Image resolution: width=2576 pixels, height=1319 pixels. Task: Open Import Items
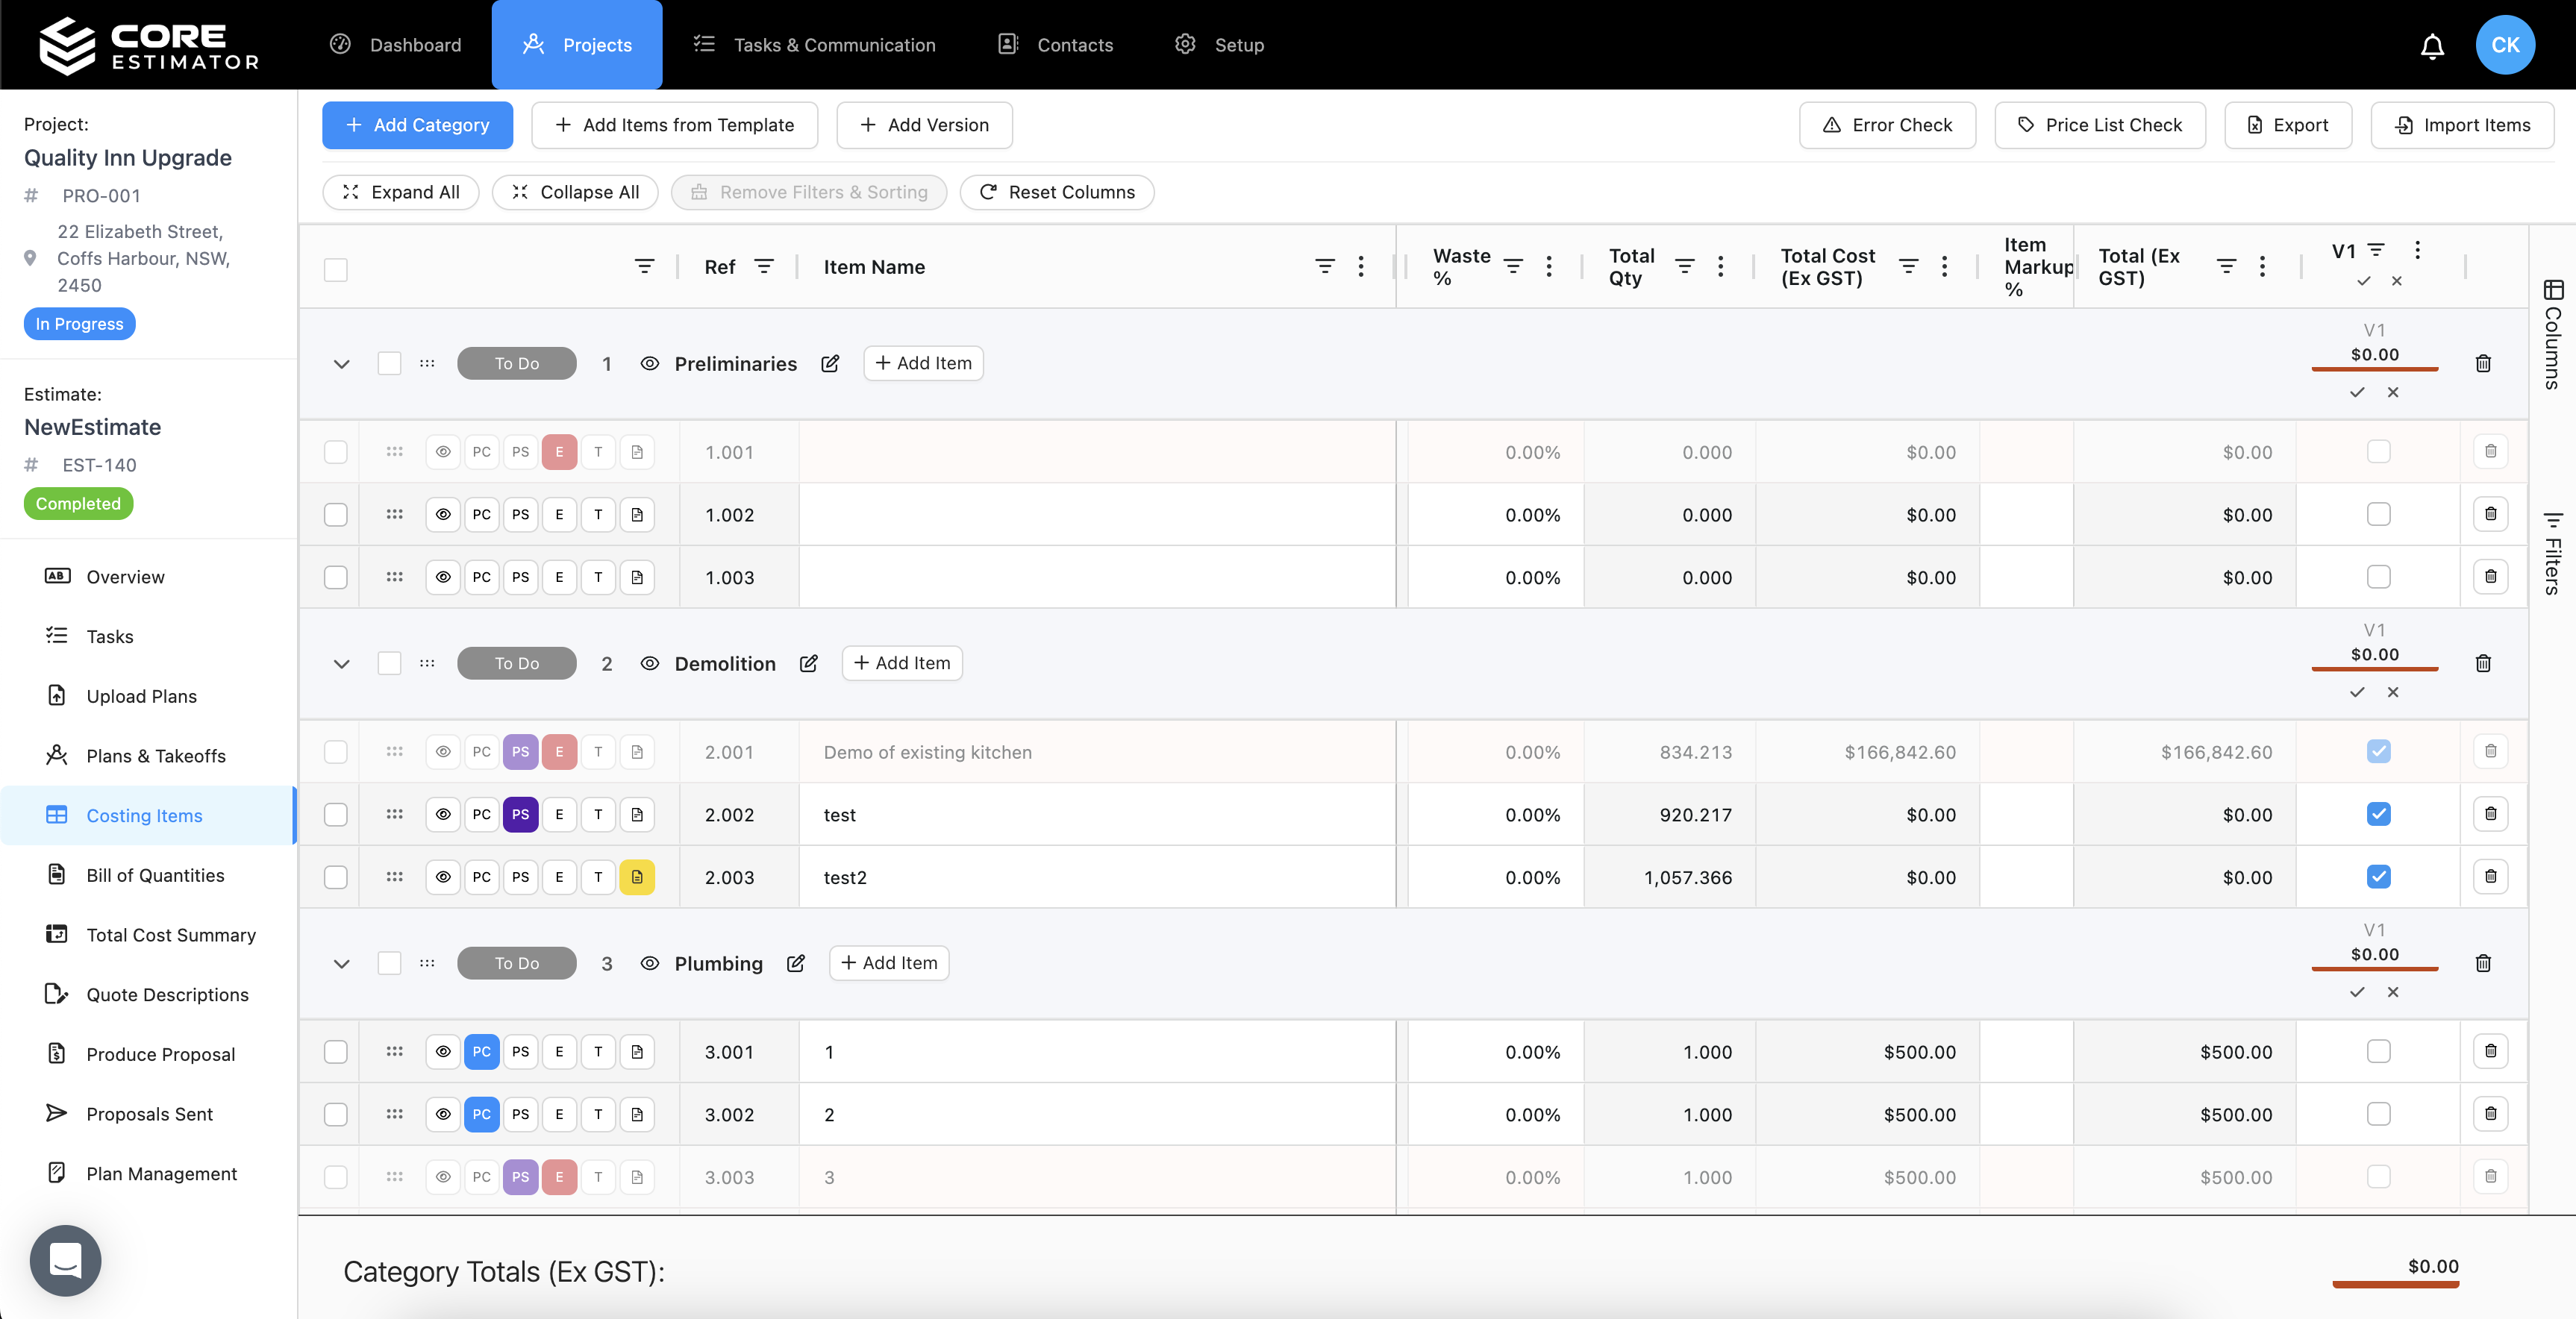(x=2463, y=125)
